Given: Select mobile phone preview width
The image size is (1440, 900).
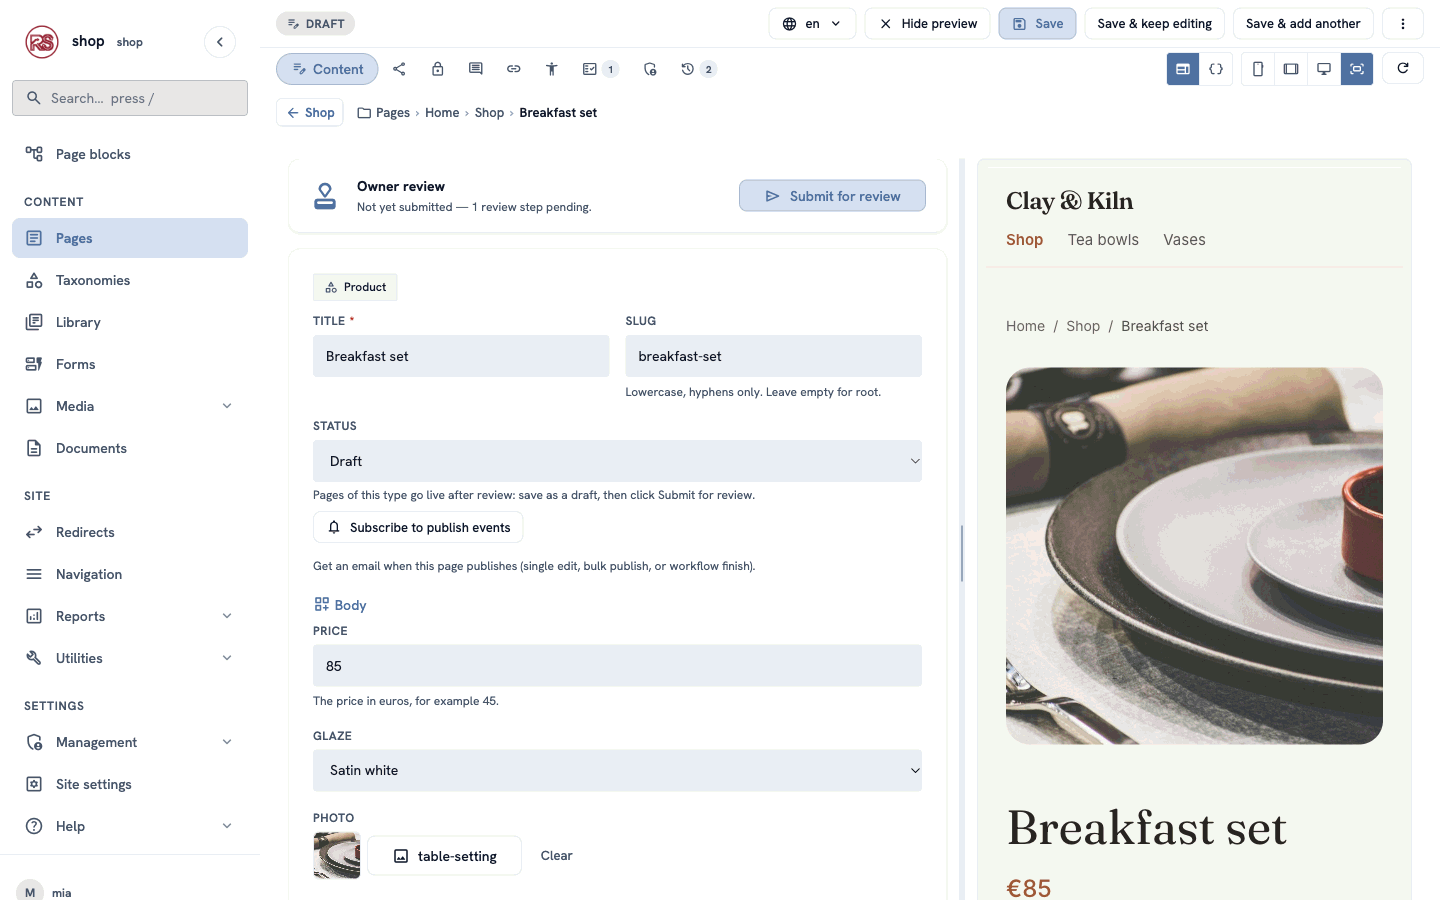Looking at the screenshot, I should tap(1258, 69).
